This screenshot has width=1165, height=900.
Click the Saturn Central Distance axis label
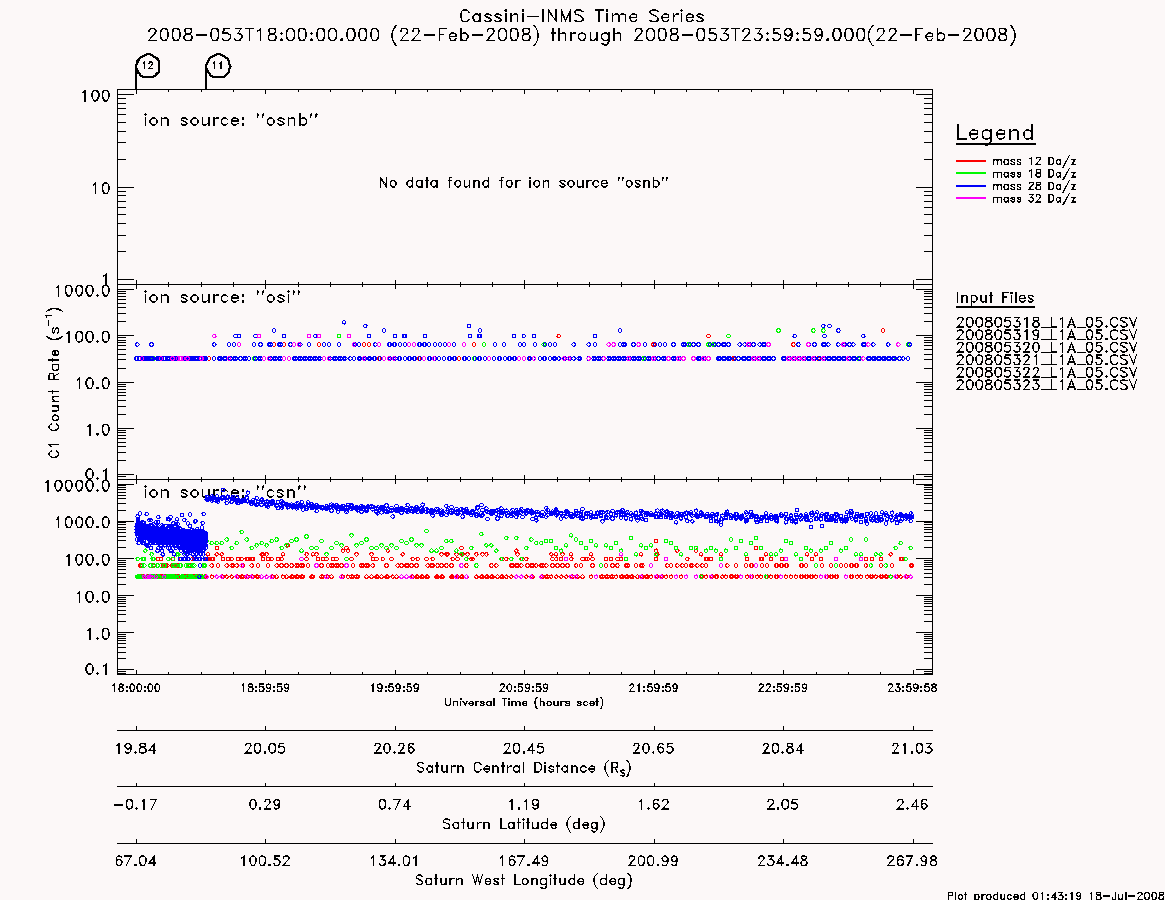524,768
